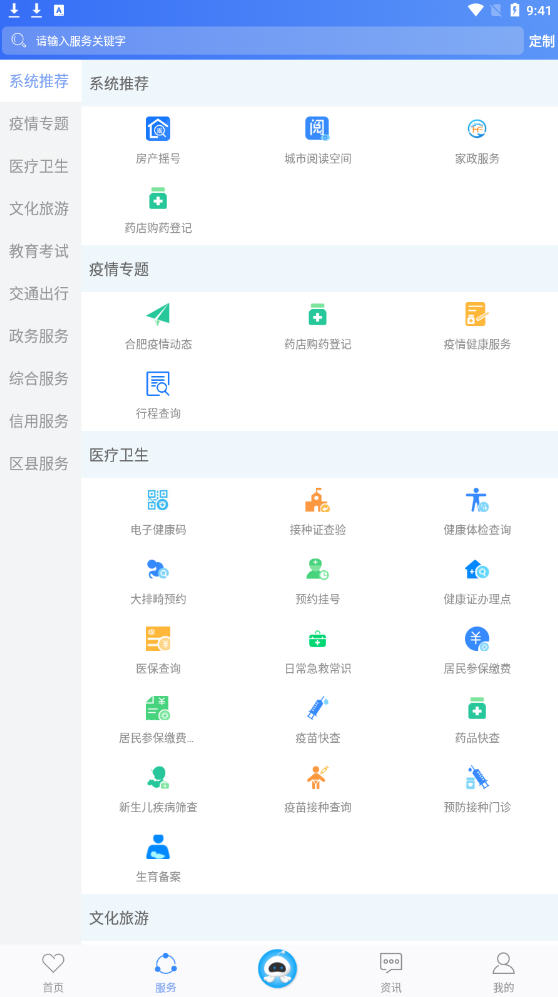The width and height of the screenshot is (558, 997).
Task: Tap the 家政服务 icon
Action: [477, 129]
